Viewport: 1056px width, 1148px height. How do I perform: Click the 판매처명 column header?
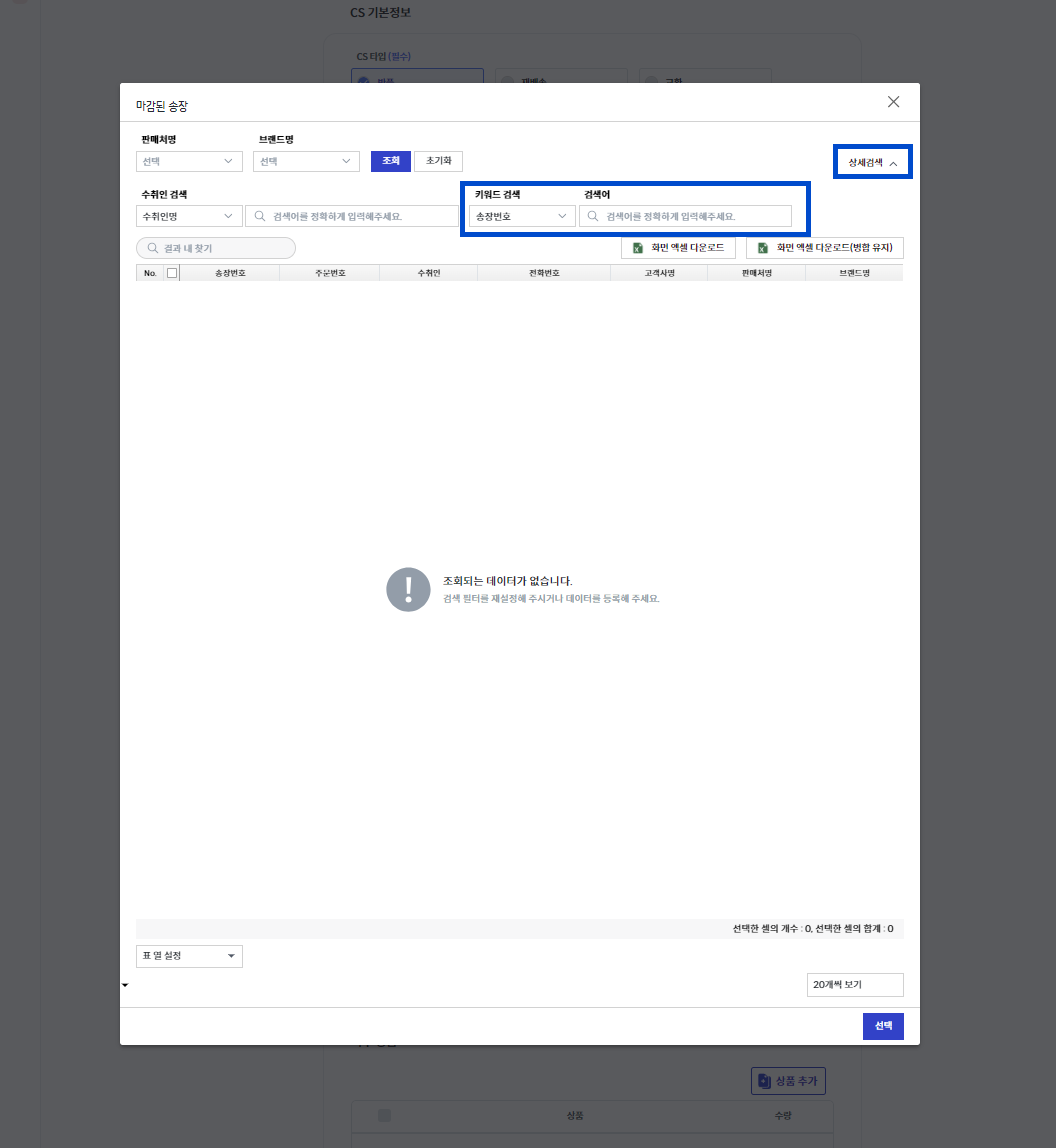click(756, 273)
